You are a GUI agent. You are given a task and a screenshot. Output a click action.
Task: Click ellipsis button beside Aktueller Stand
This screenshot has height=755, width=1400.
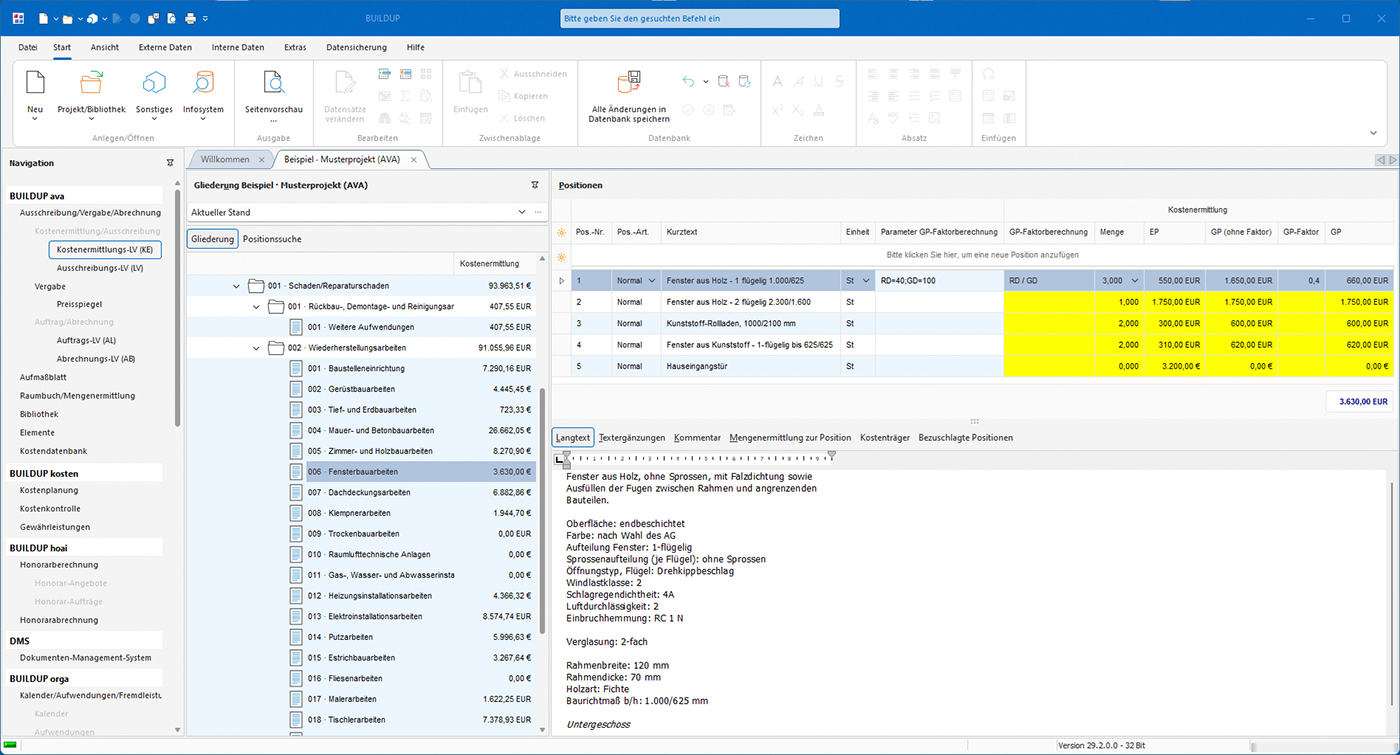[x=538, y=212]
